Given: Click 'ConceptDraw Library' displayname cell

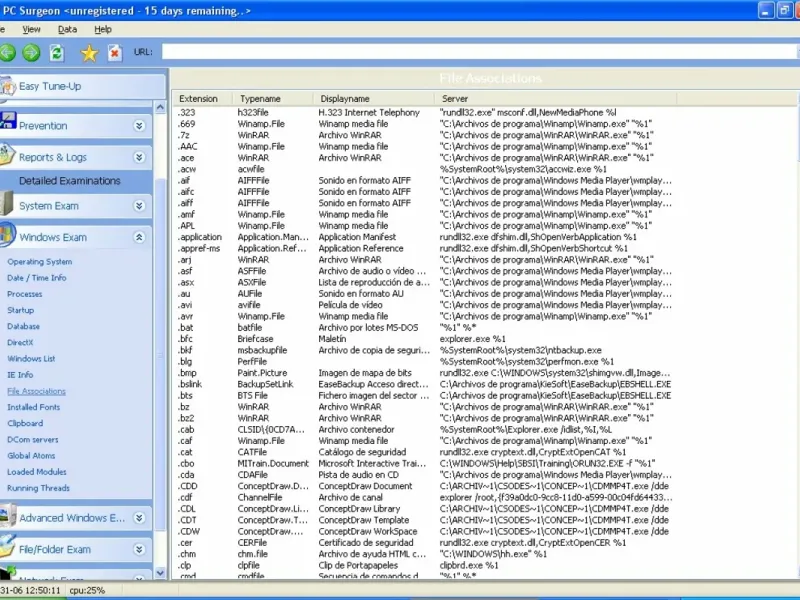Looking at the screenshot, I should click(359, 509).
